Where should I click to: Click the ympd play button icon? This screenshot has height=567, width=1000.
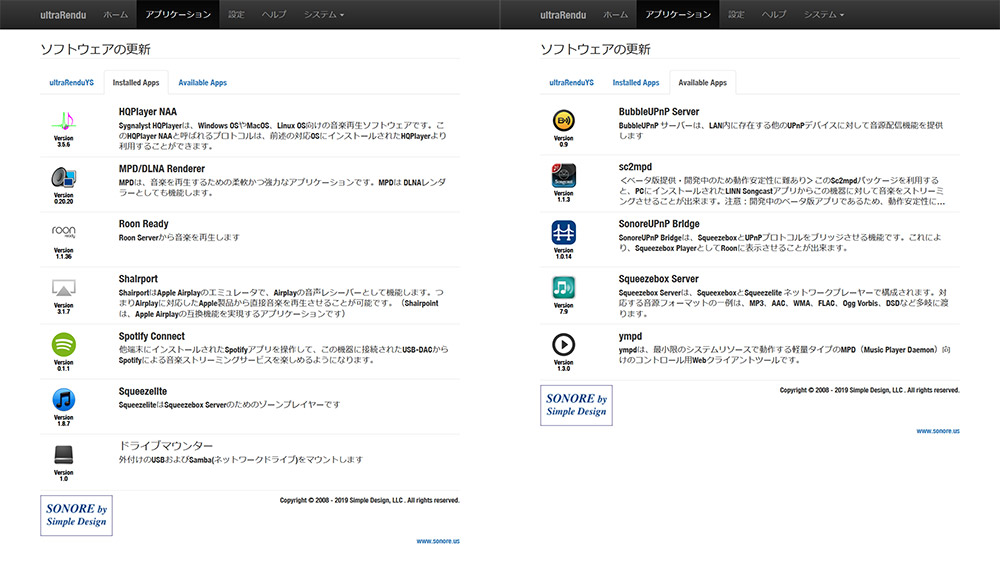point(563,344)
